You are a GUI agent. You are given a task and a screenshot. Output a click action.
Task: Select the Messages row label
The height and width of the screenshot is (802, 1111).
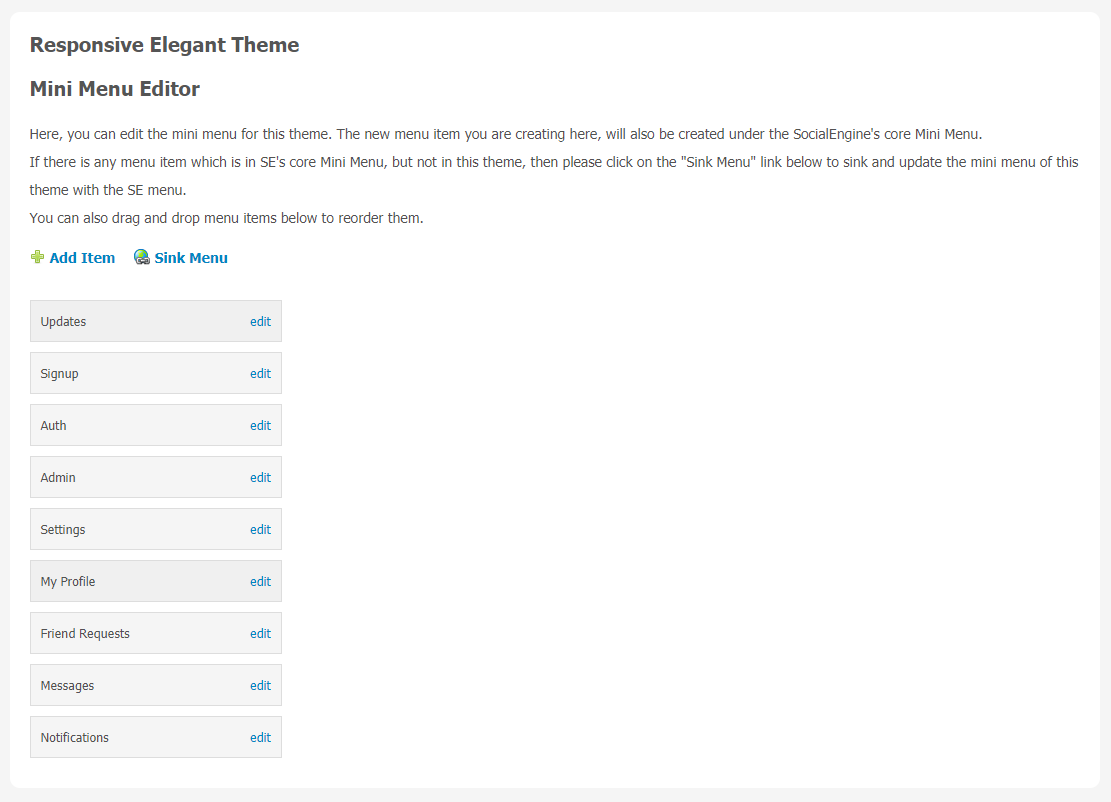tap(67, 686)
